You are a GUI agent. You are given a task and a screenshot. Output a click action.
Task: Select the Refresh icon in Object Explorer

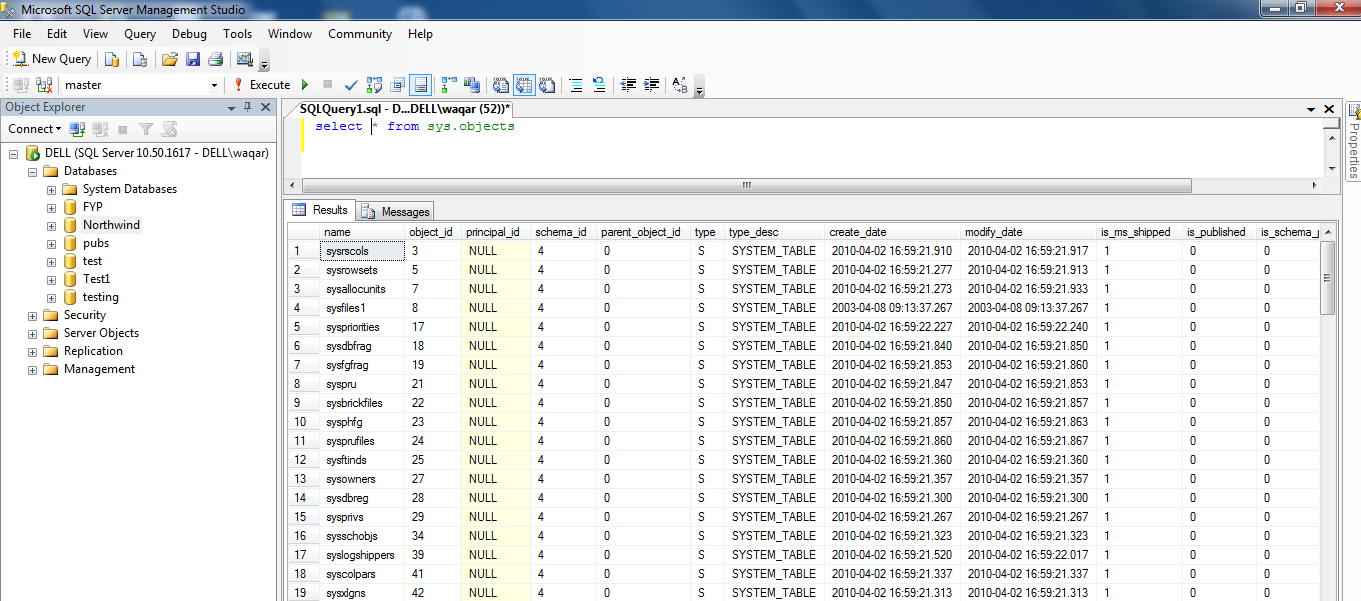[x=169, y=128]
